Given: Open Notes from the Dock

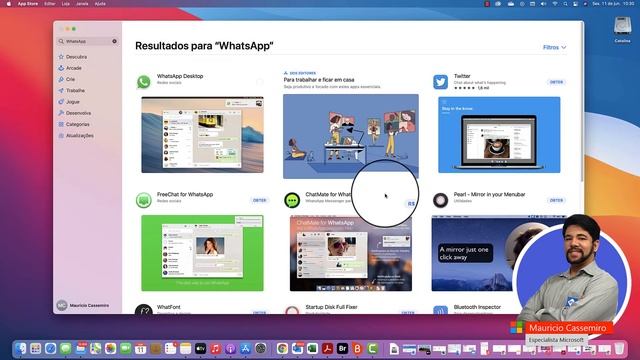Looking at the screenshot, I should 186,349.
